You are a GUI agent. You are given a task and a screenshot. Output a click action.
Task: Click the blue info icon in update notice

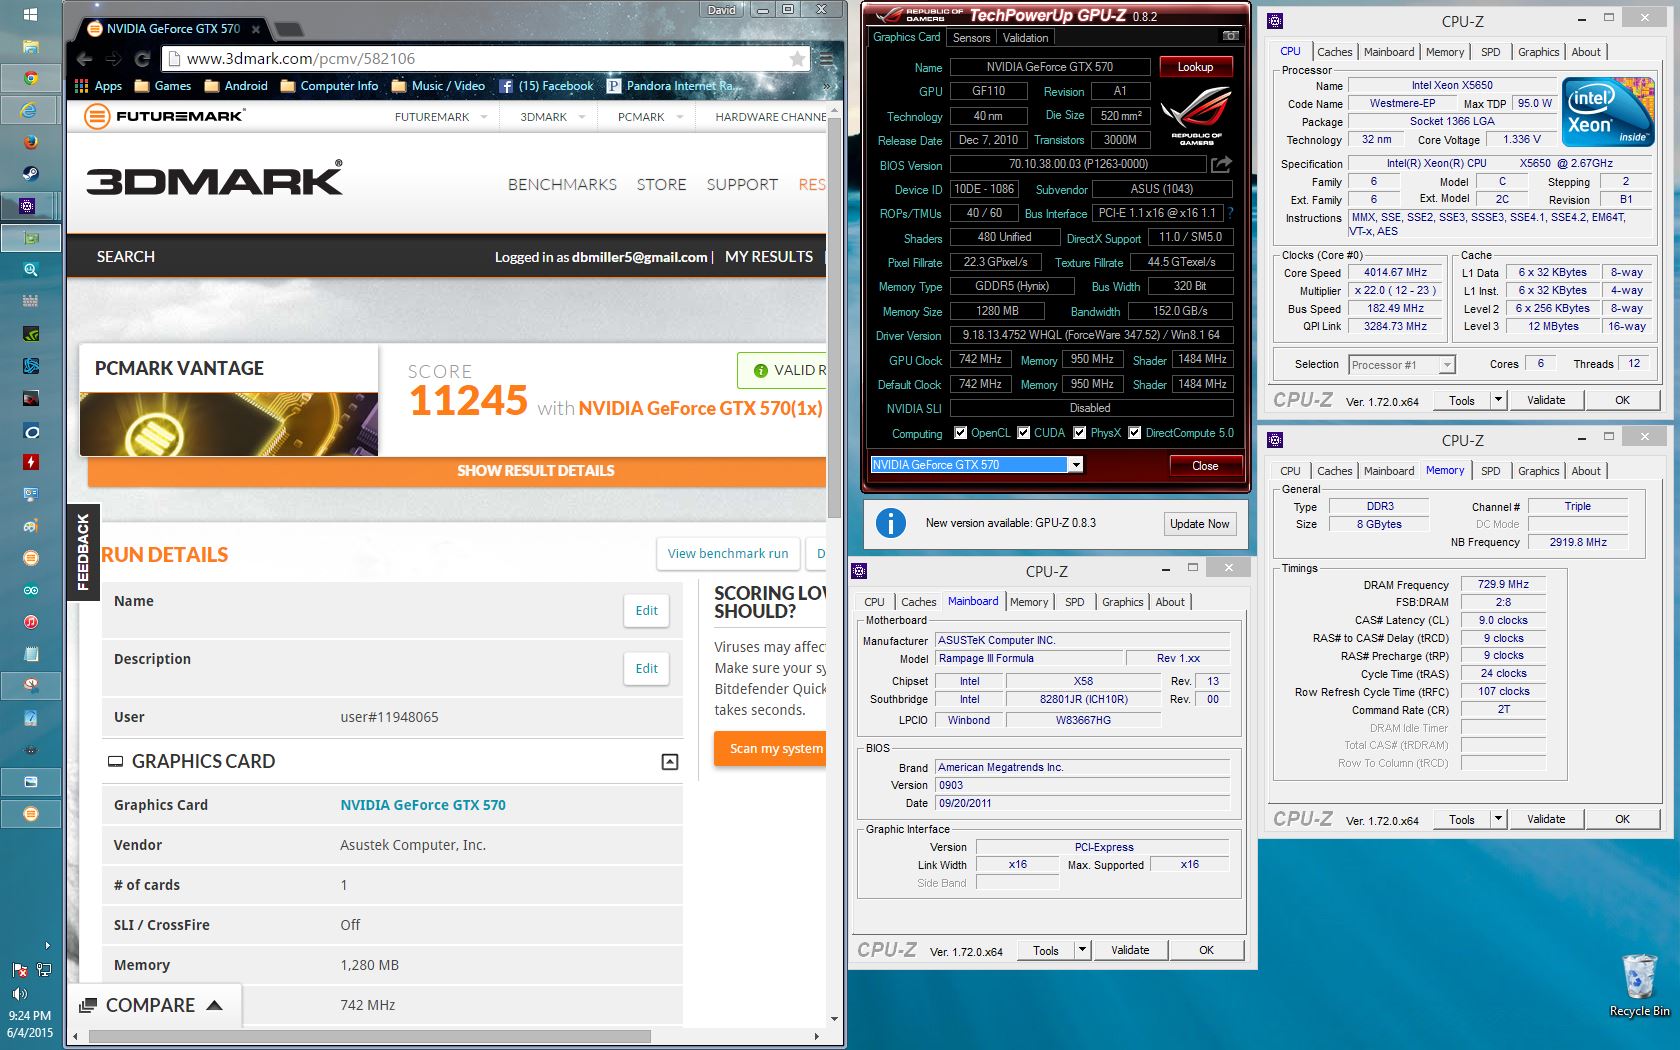[x=890, y=523]
